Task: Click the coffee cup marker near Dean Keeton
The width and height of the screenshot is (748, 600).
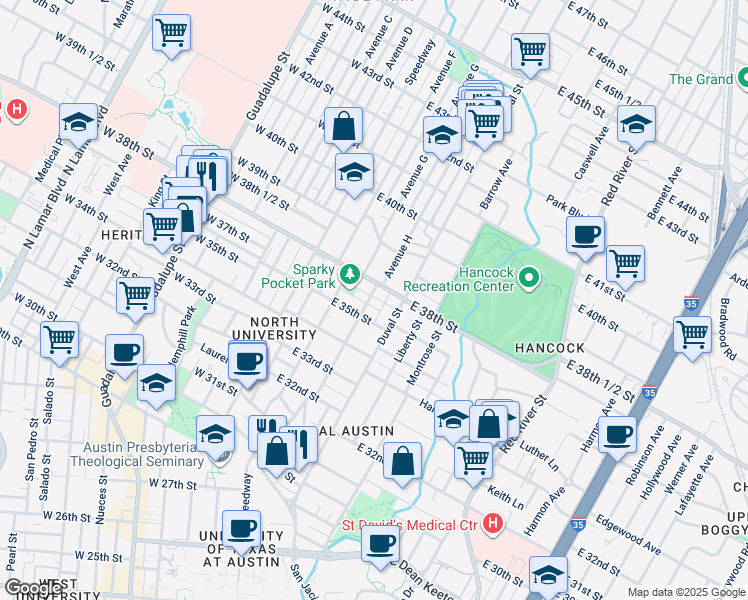Action: 380,545
